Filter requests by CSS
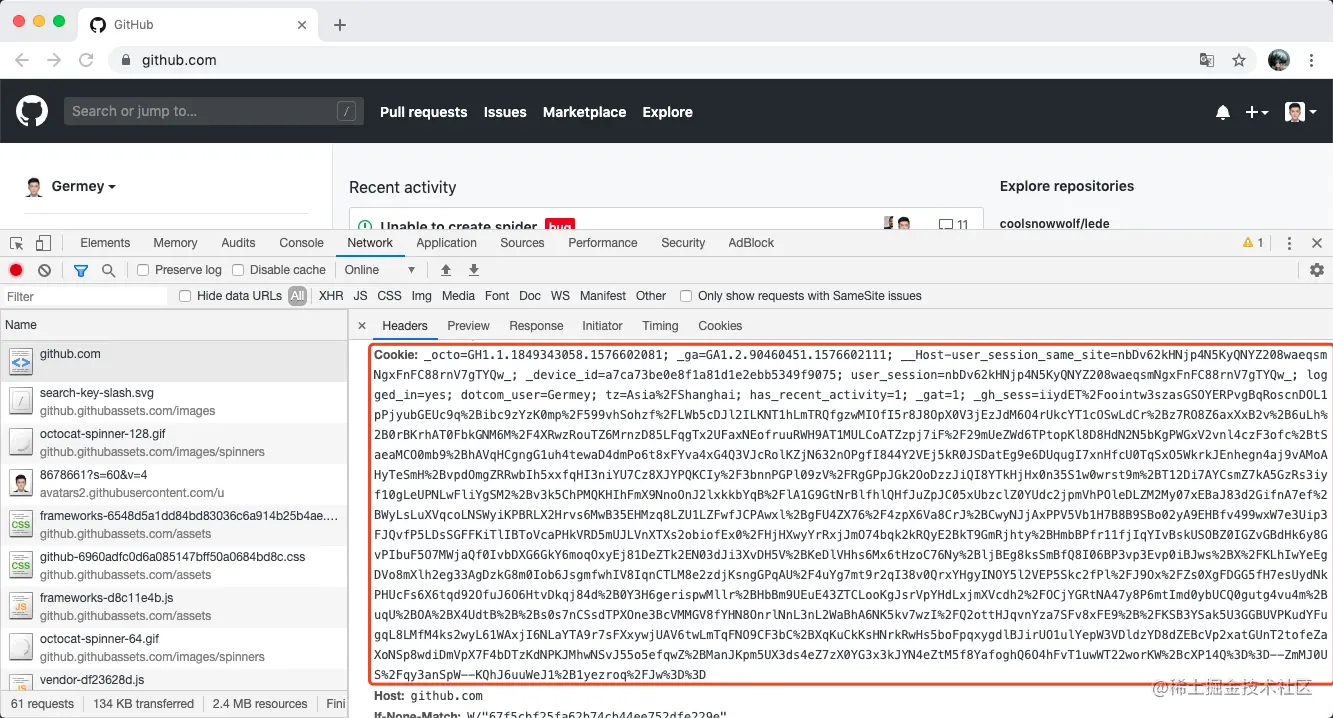The image size is (1333, 718). coord(389,296)
